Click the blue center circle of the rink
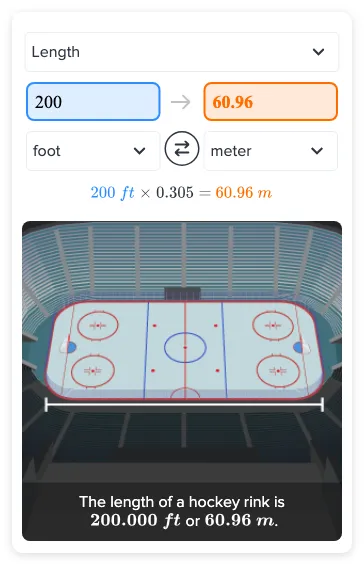Viewport: 364px width, 565px height. [x=185, y=347]
